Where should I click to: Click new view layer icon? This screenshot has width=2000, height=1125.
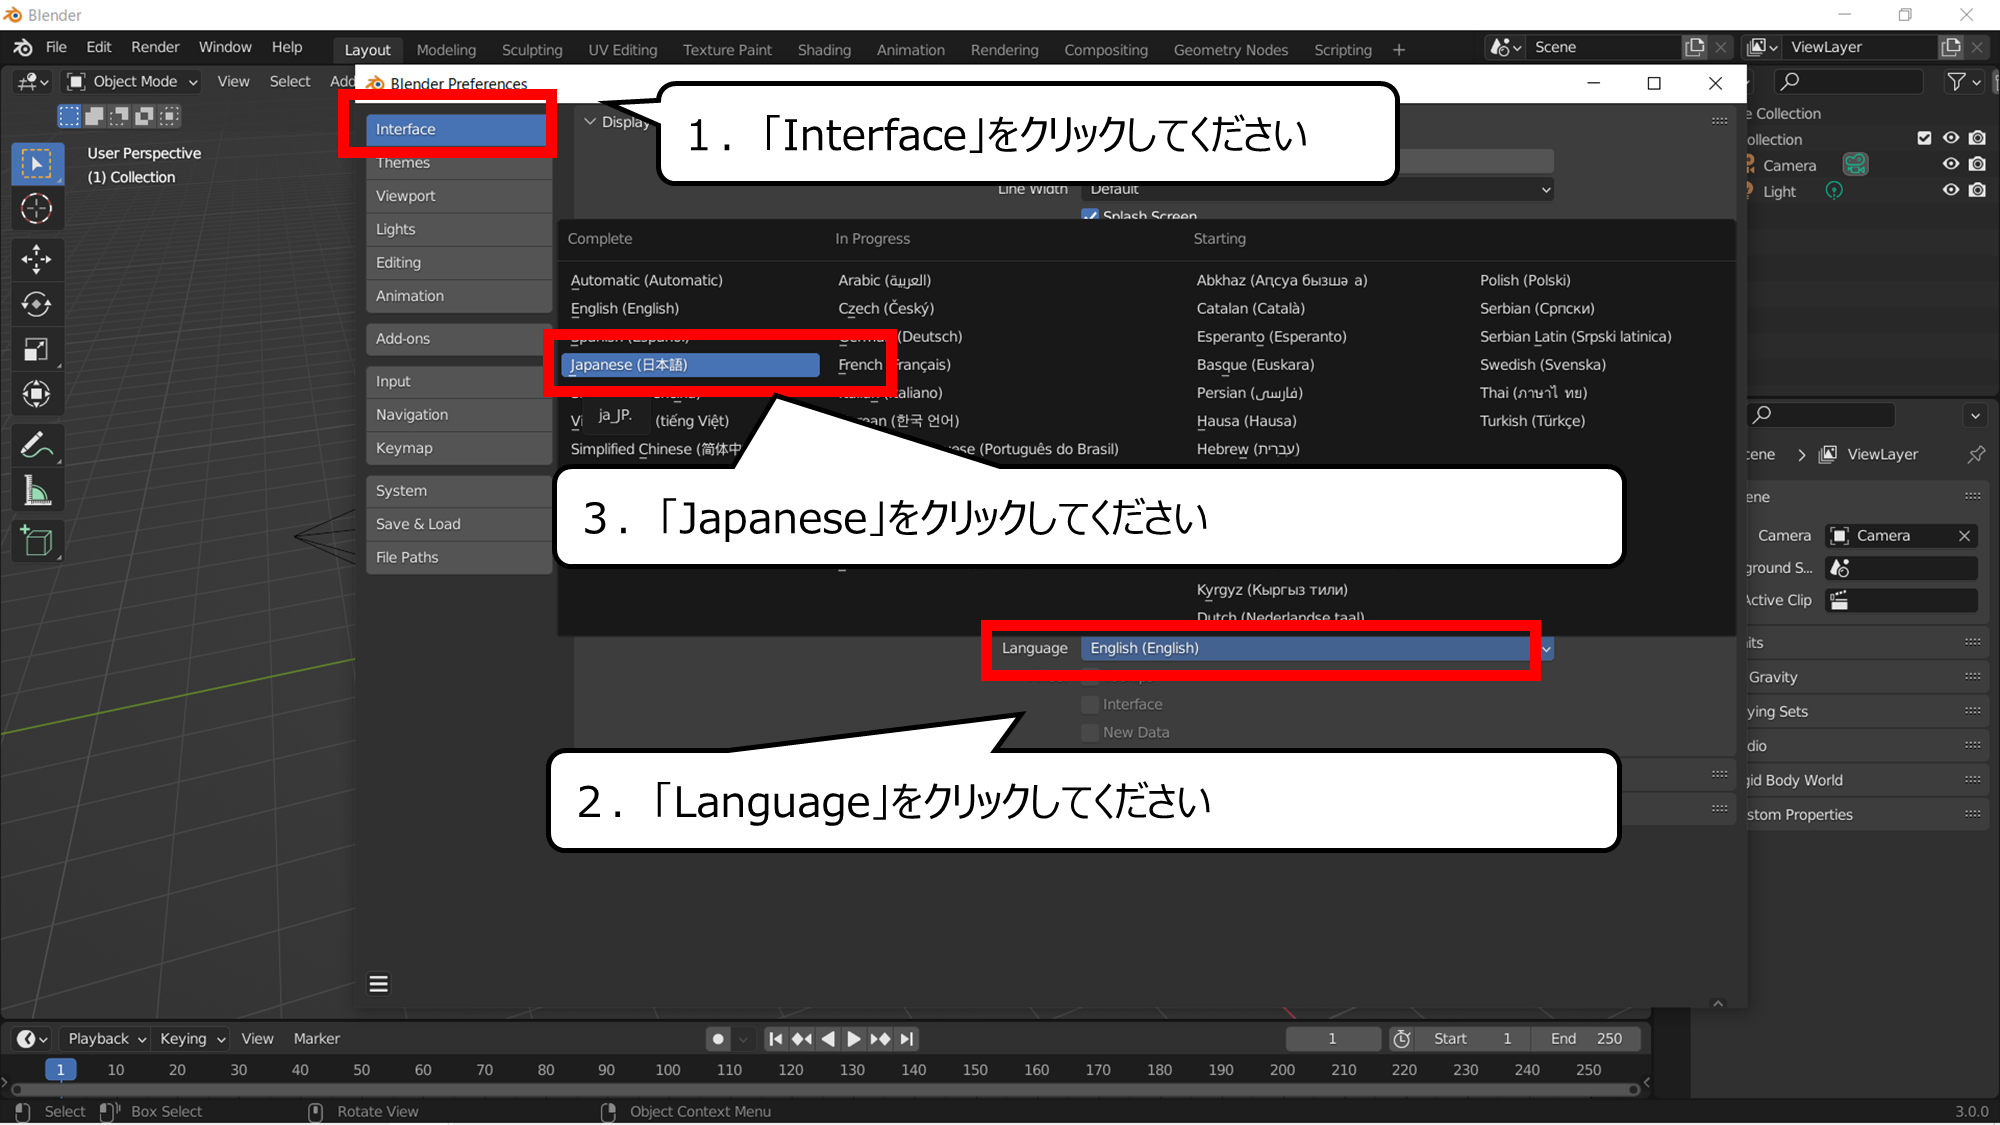point(1951,47)
